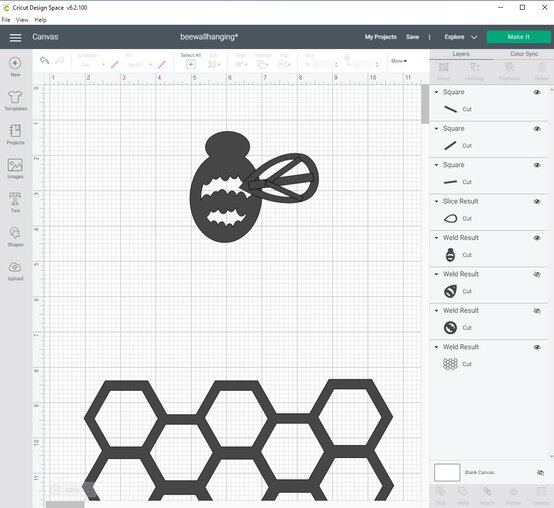Viewport: 554px width, 508px height.
Task: Click the Weld tool icon
Action: point(463,491)
